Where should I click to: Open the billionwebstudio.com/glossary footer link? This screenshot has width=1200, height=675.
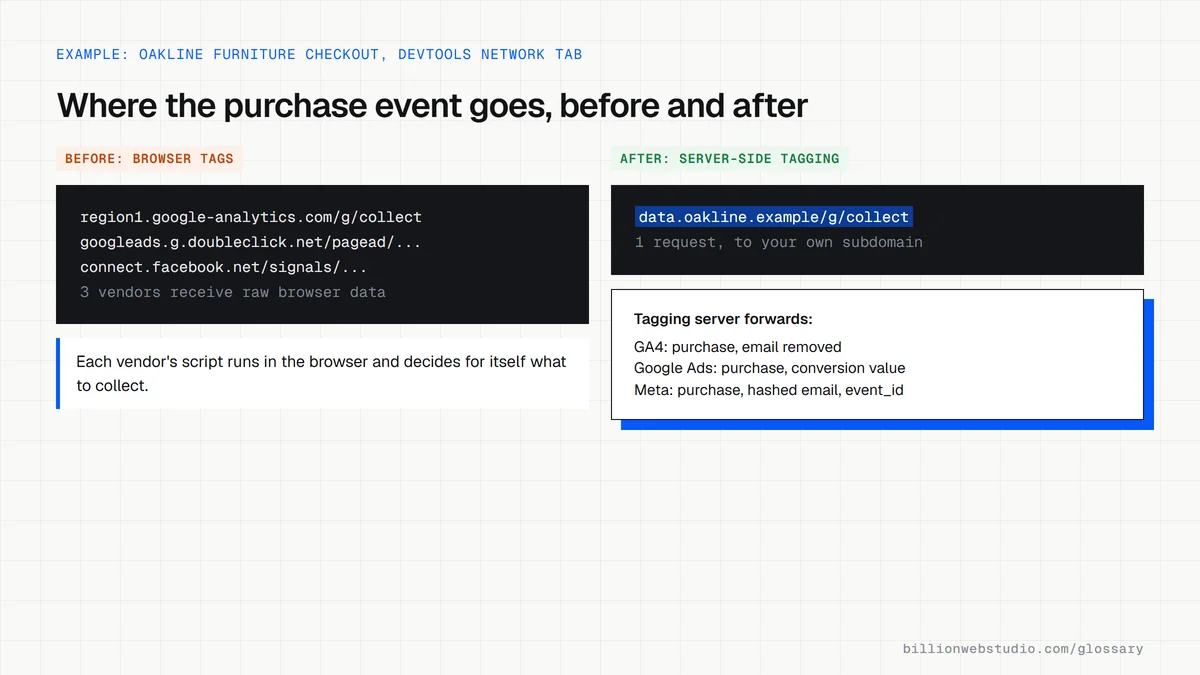tap(1023, 649)
